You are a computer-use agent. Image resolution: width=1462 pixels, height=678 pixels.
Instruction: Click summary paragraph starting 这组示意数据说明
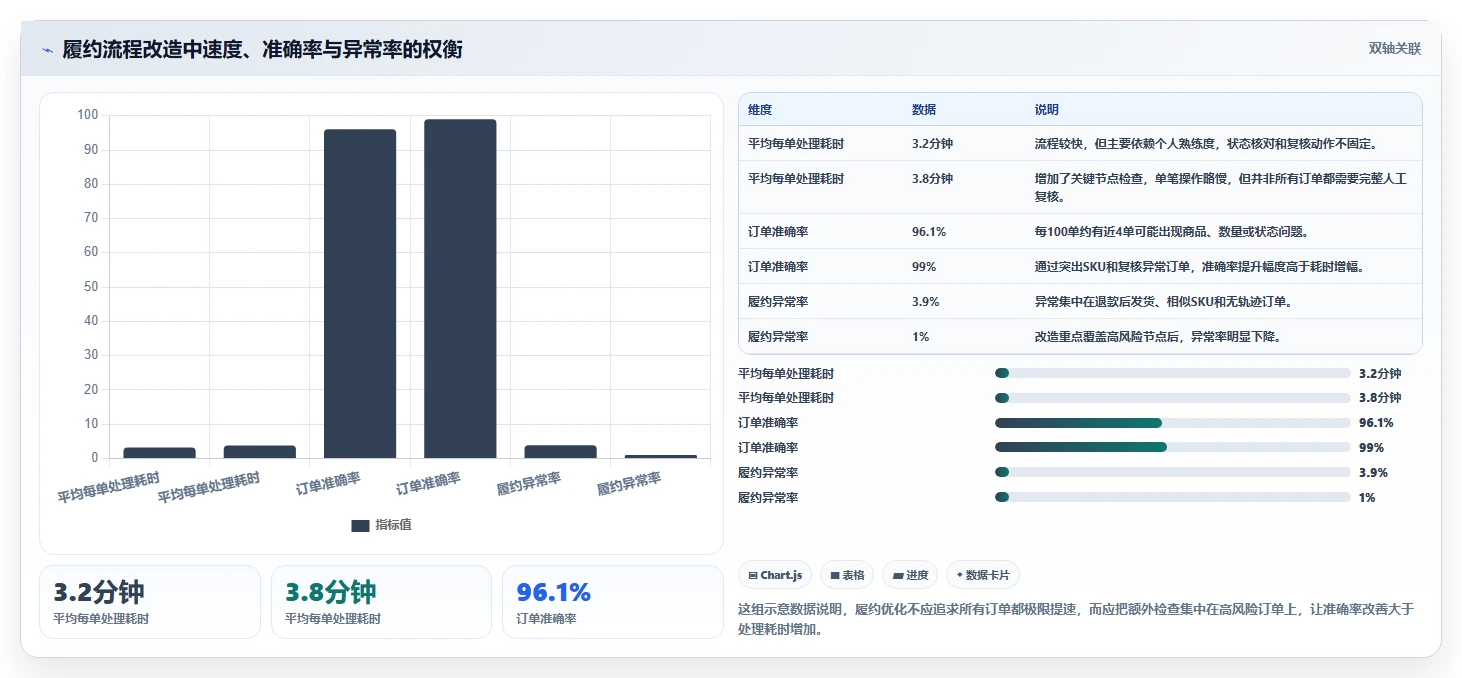[x=1076, y=619]
